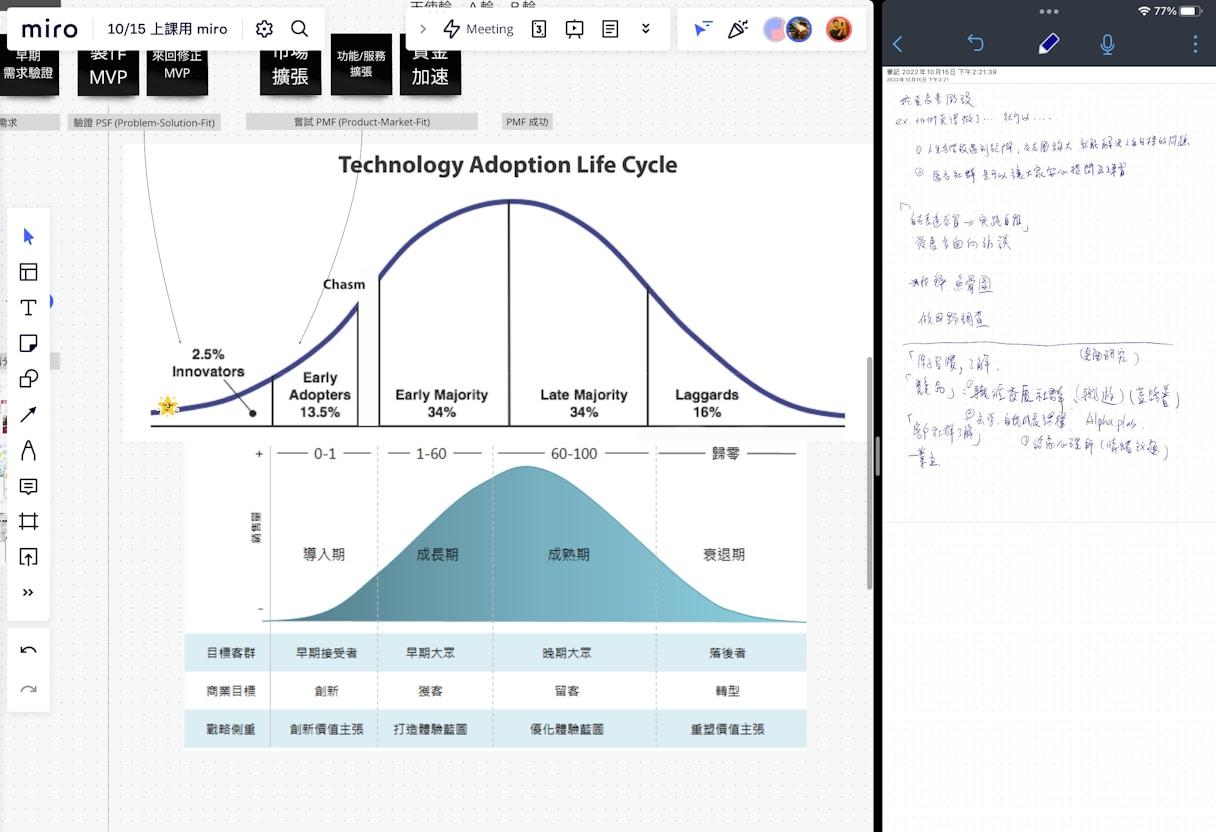Open the Sticky note tool

click(28, 342)
